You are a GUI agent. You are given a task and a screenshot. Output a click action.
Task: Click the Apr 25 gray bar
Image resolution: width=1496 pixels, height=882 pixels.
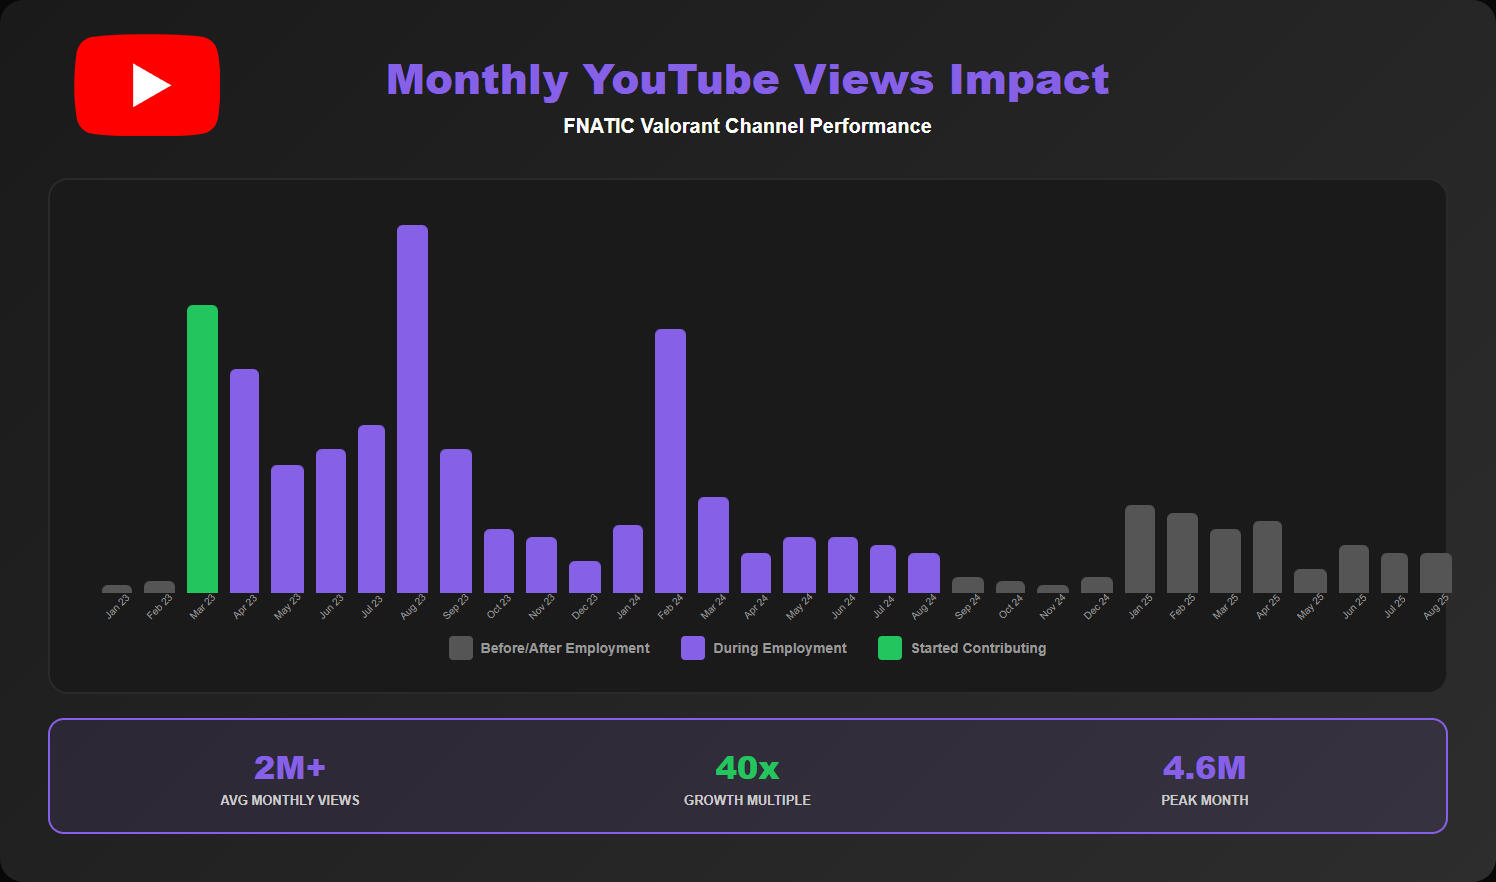[1267, 557]
